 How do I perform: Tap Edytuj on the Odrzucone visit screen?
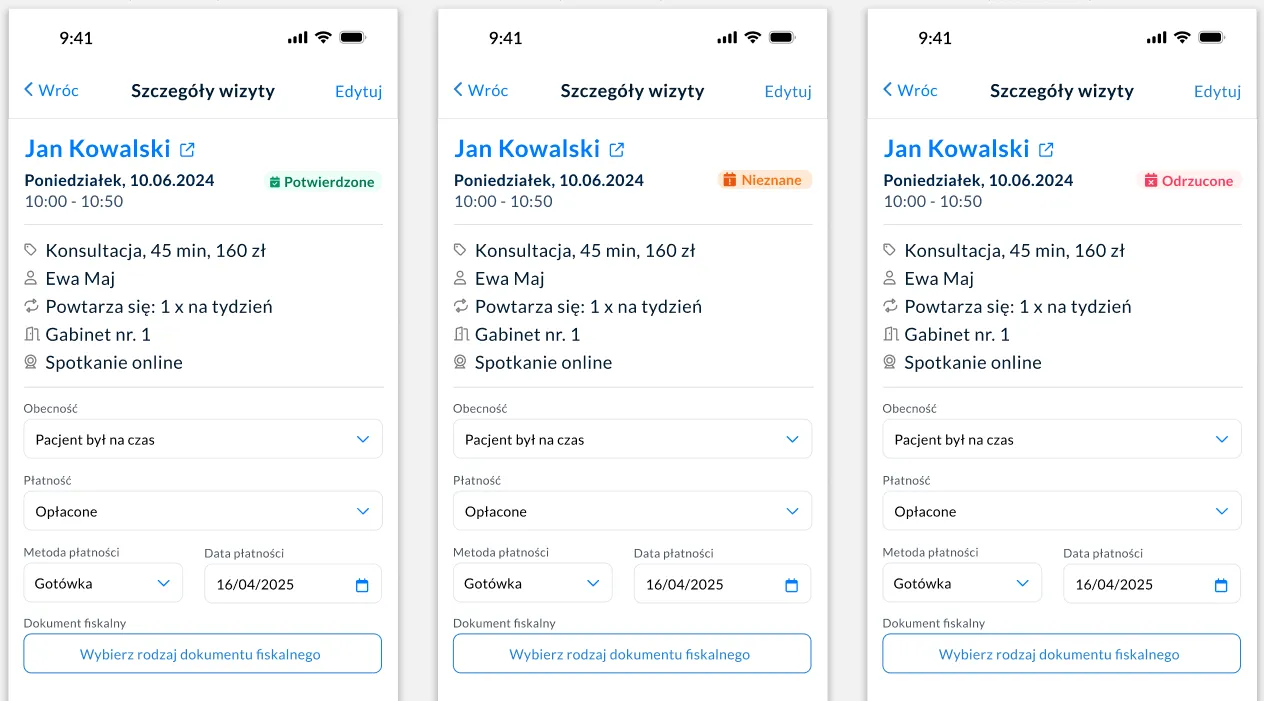point(1217,91)
